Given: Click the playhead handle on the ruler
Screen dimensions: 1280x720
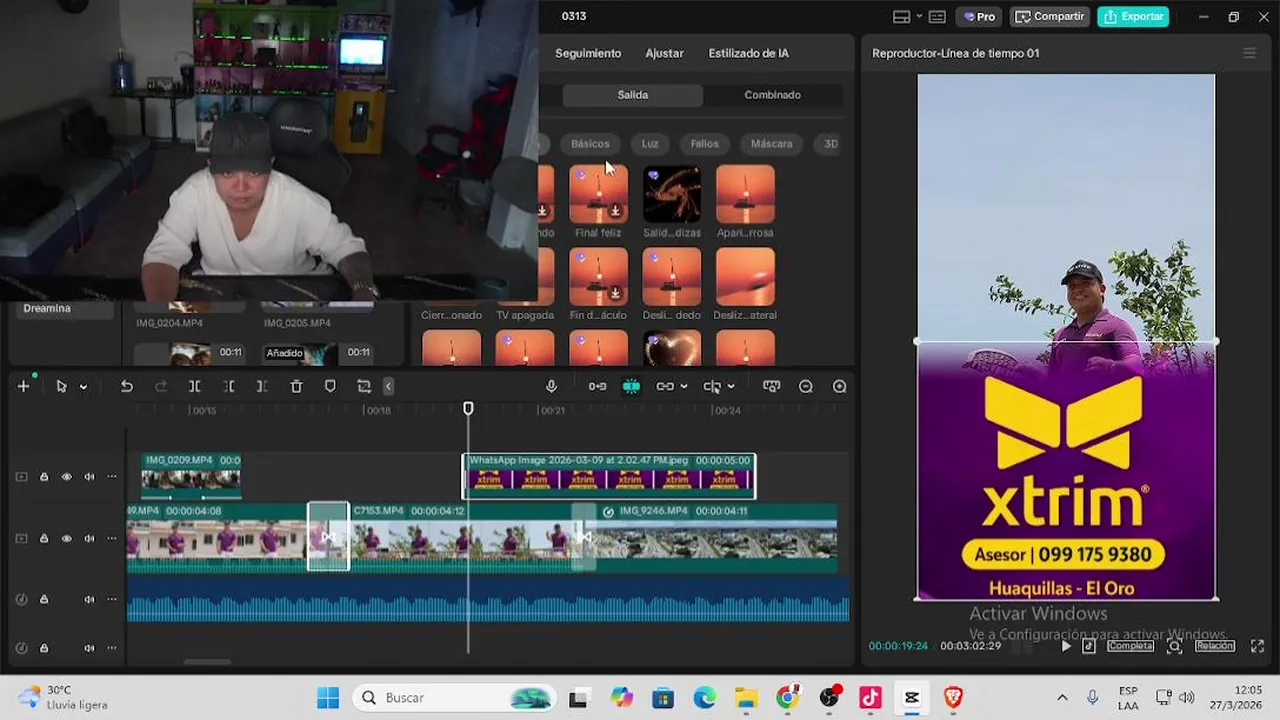Looking at the screenshot, I should (468, 408).
